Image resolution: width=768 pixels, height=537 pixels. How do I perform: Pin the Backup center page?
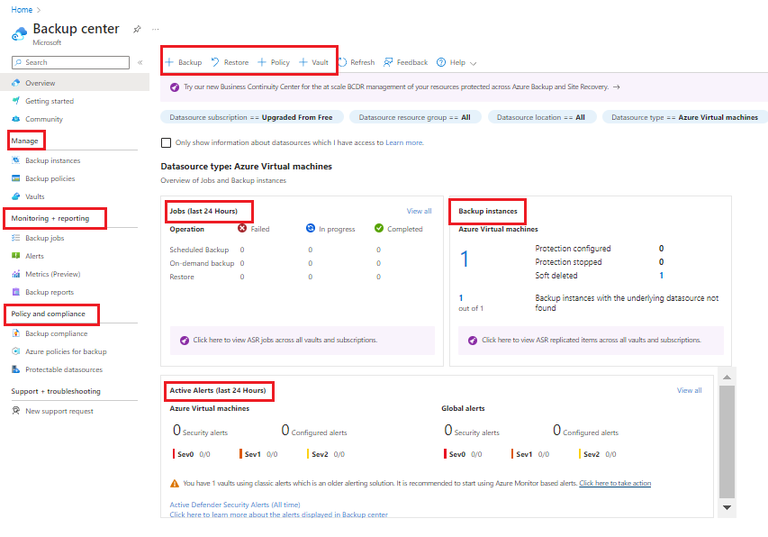[x=137, y=29]
